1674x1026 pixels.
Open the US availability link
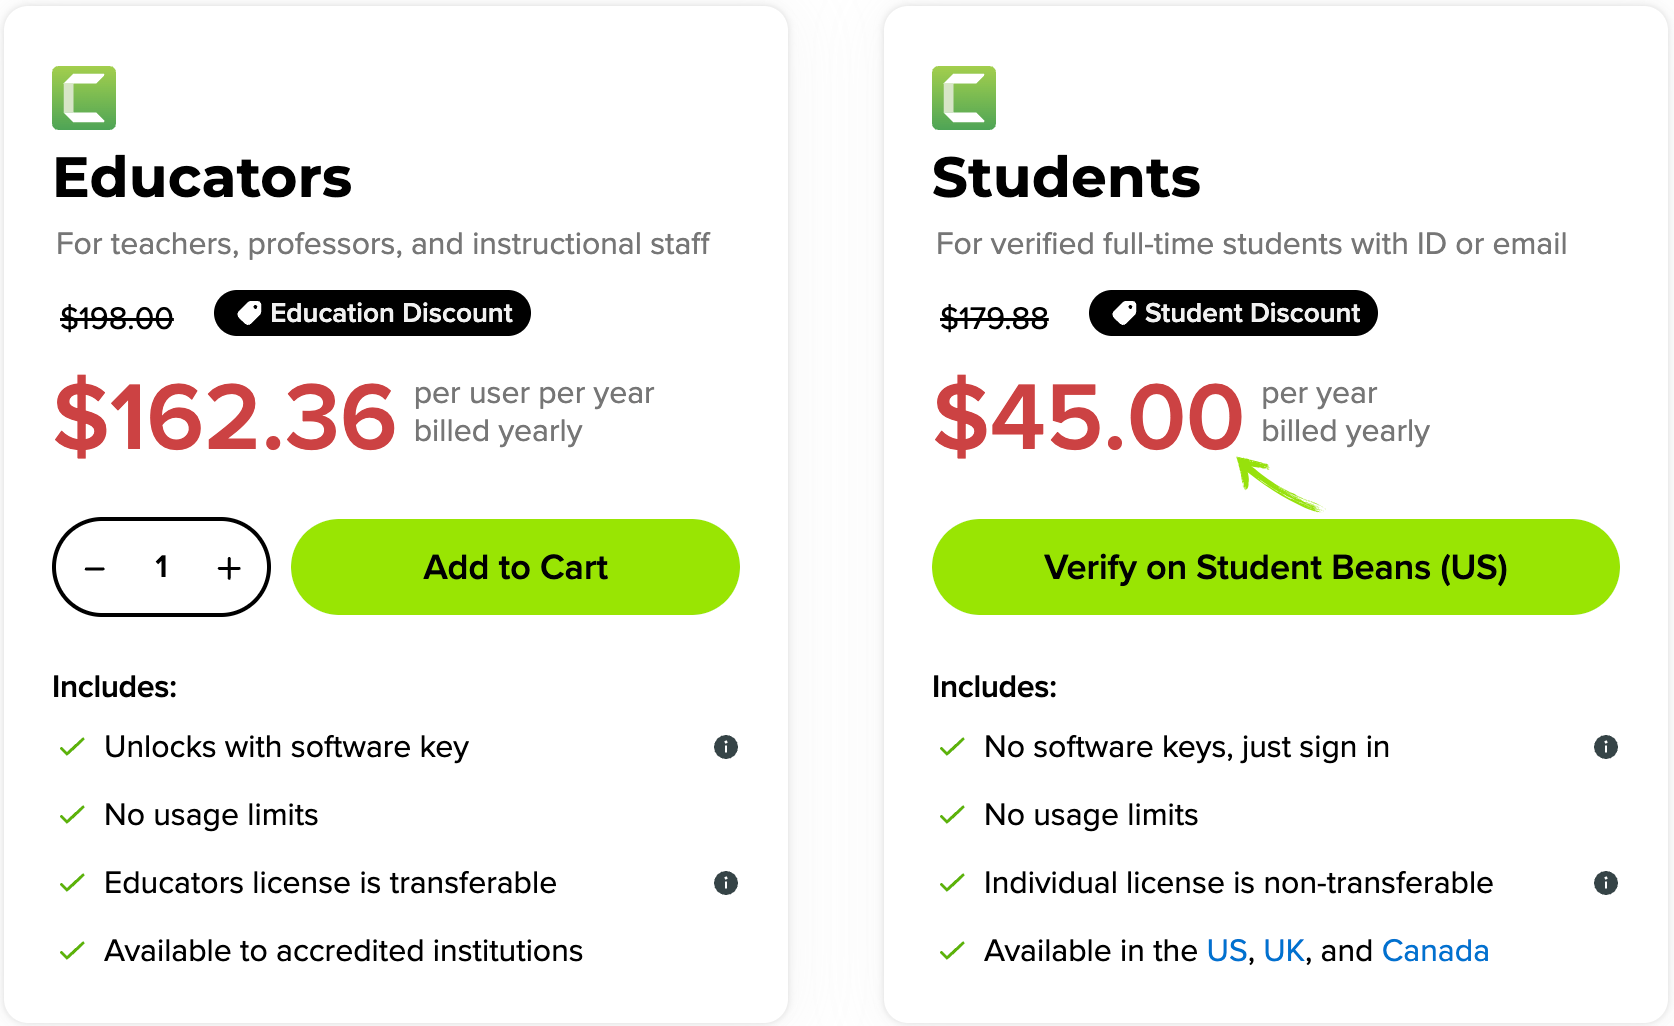tap(1226, 951)
